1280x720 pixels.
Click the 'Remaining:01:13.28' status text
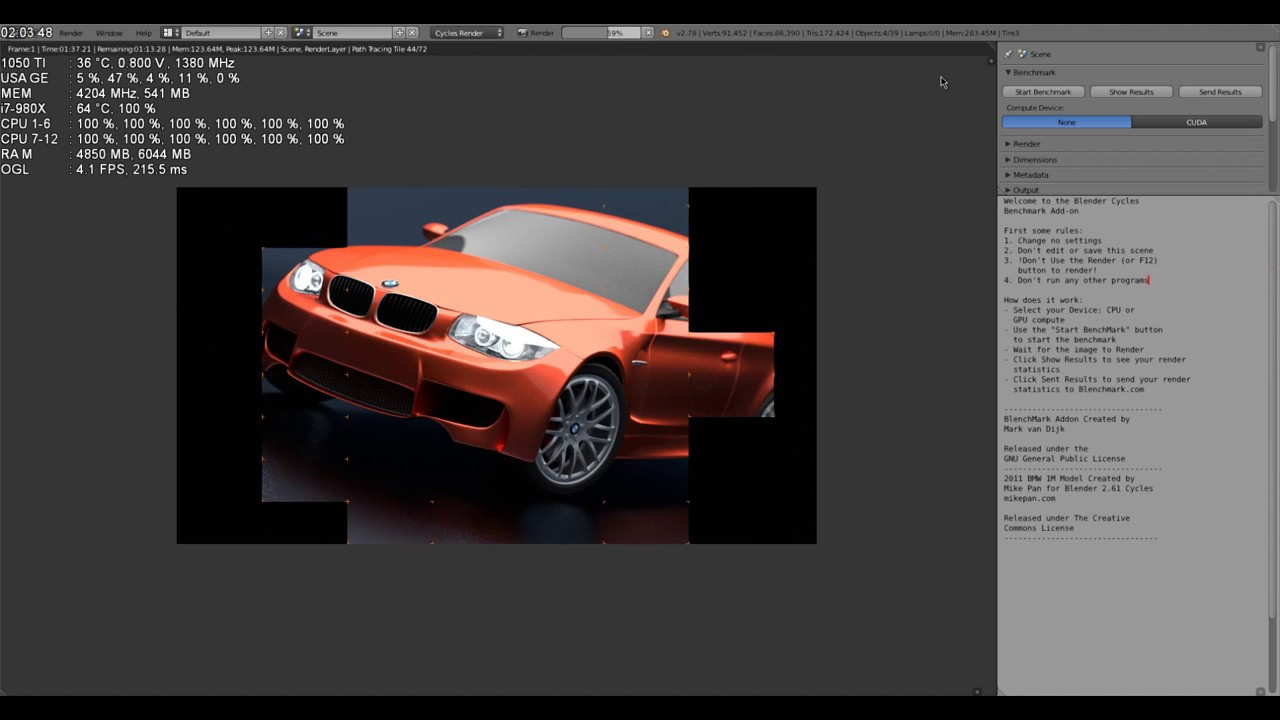point(130,49)
